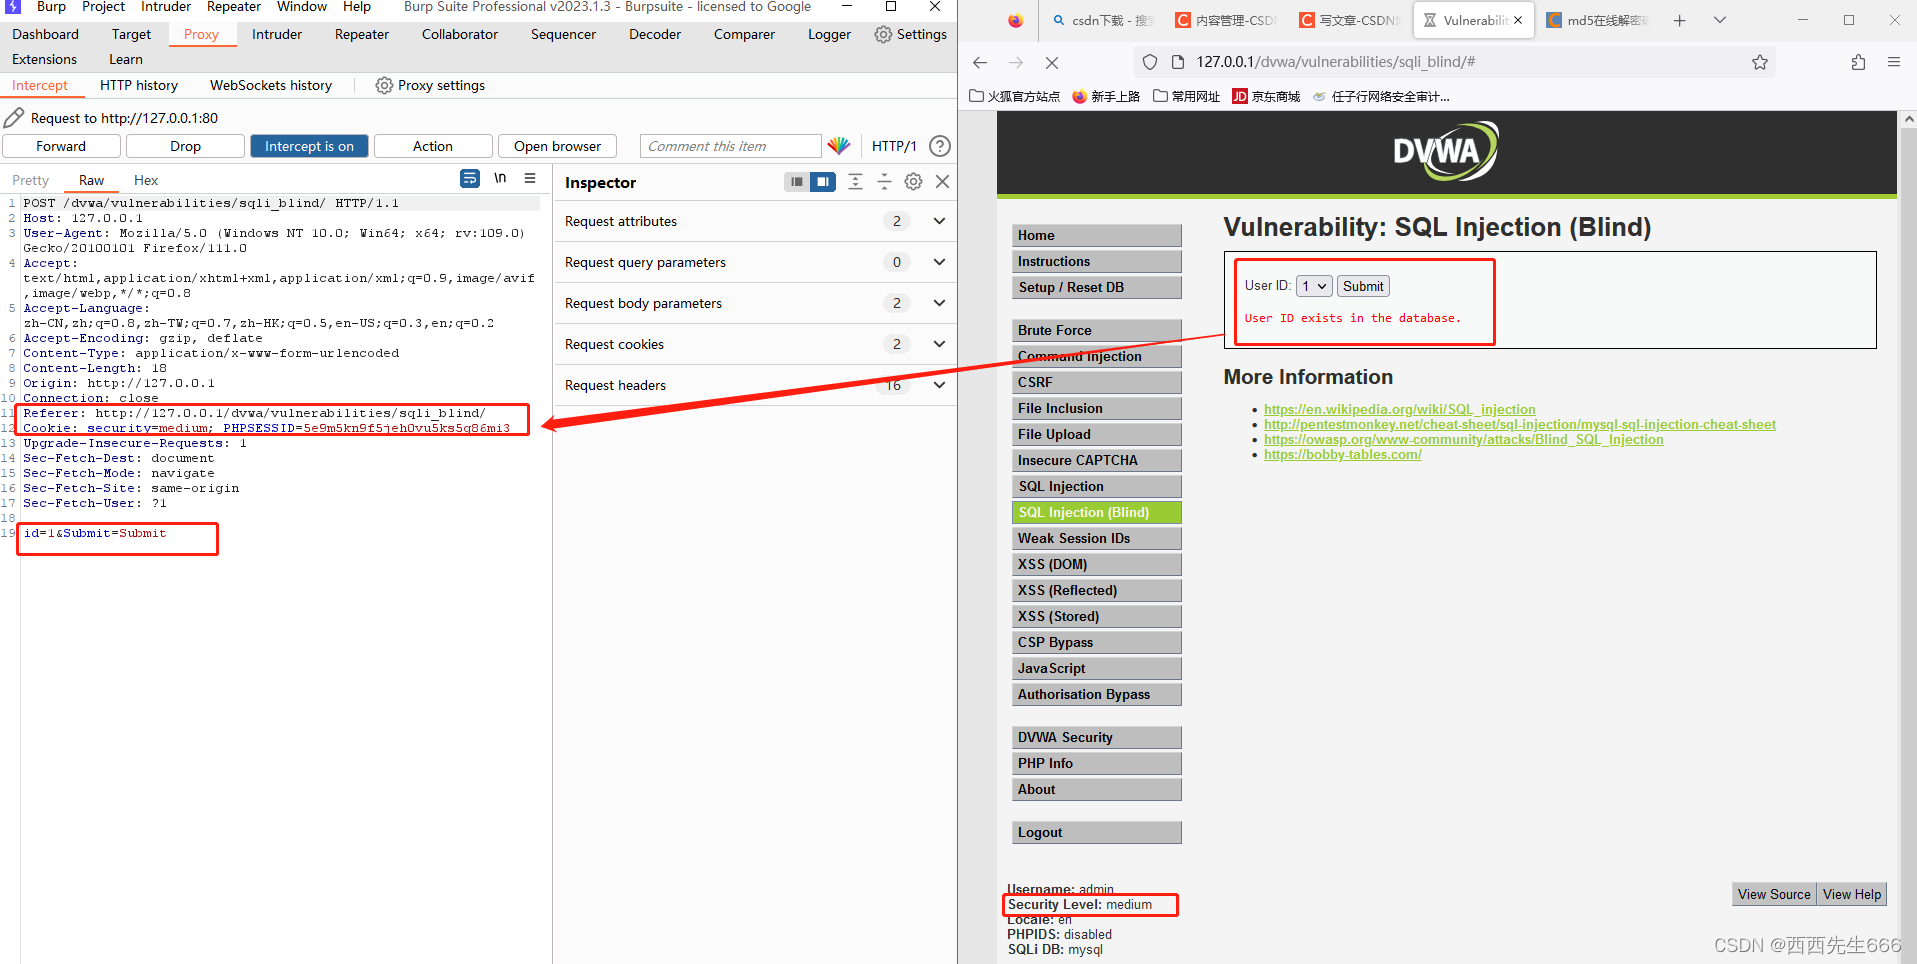
Task: Open the Action menu button
Action: (x=433, y=146)
